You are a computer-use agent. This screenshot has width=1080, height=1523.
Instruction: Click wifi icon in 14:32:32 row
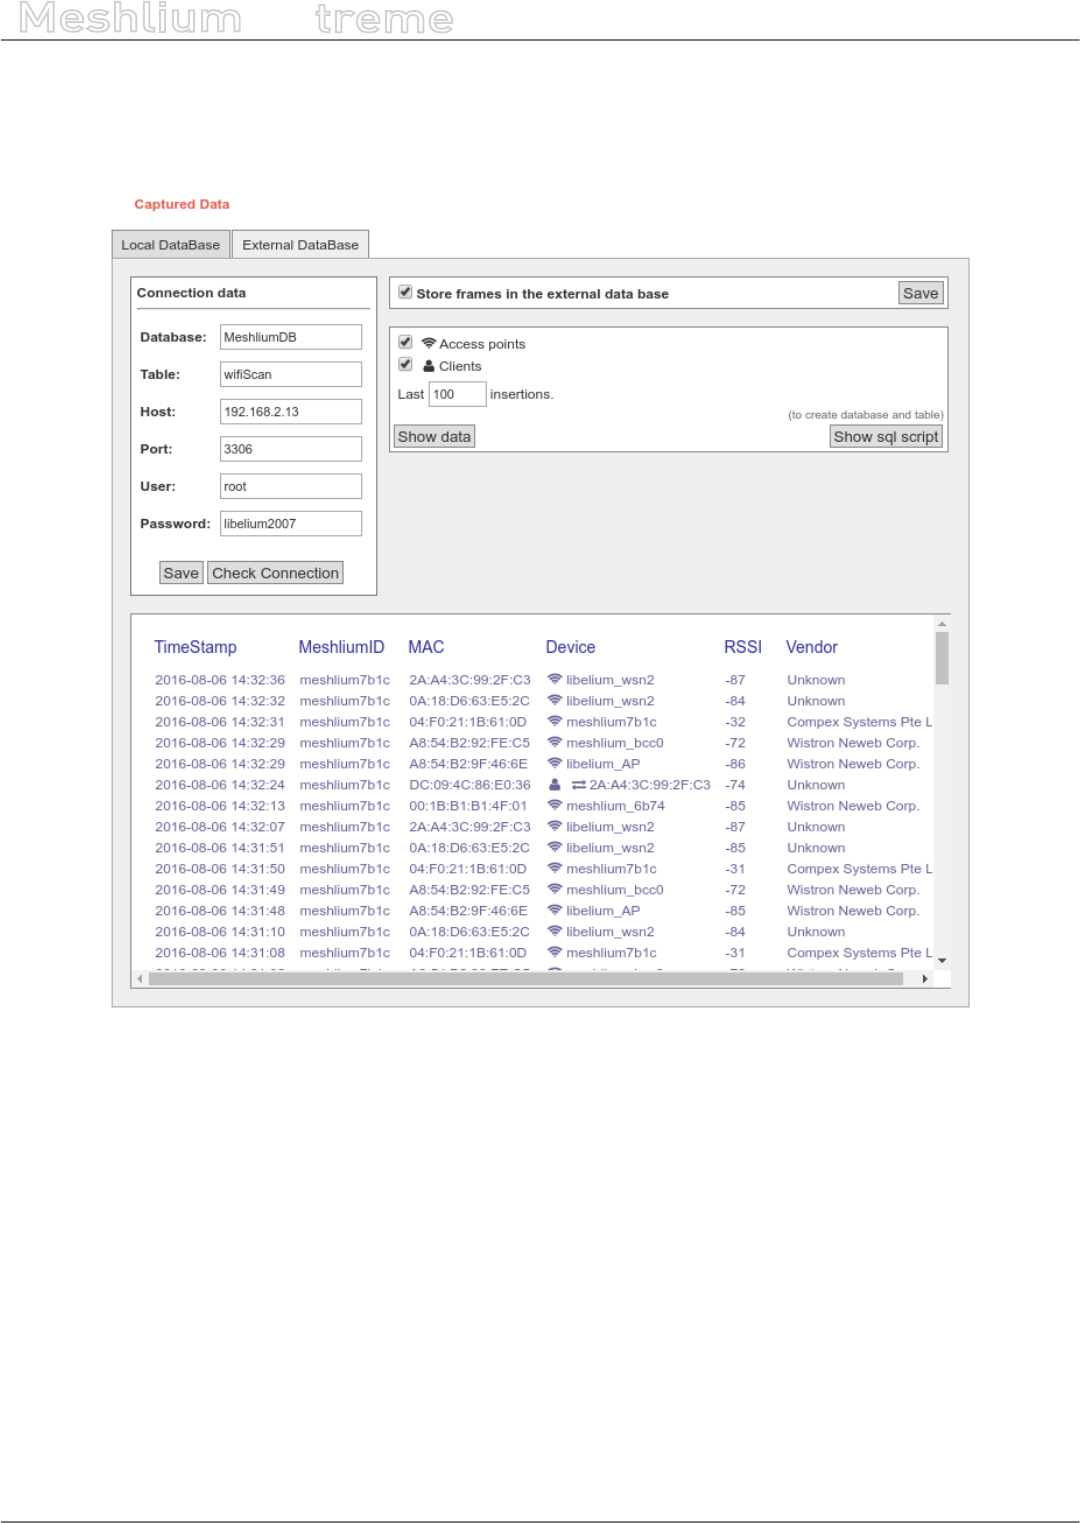(x=554, y=700)
